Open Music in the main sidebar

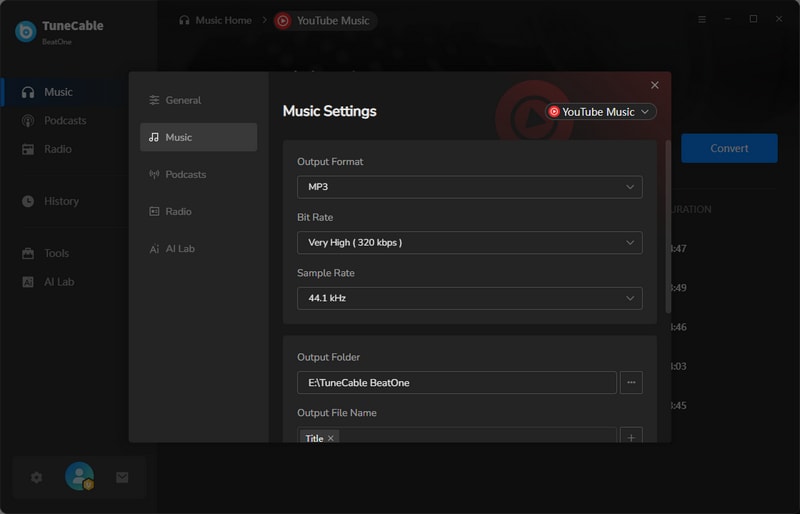coord(64,92)
